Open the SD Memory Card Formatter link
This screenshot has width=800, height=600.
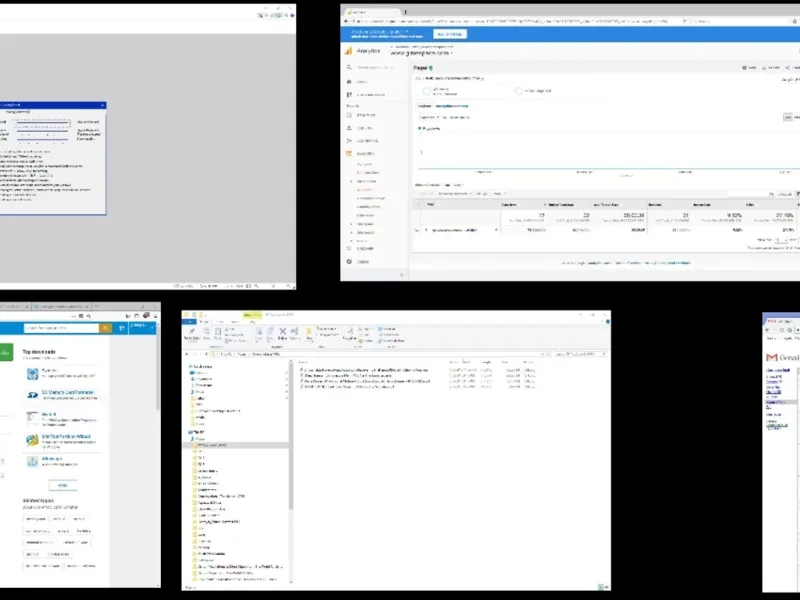click(68, 392)
